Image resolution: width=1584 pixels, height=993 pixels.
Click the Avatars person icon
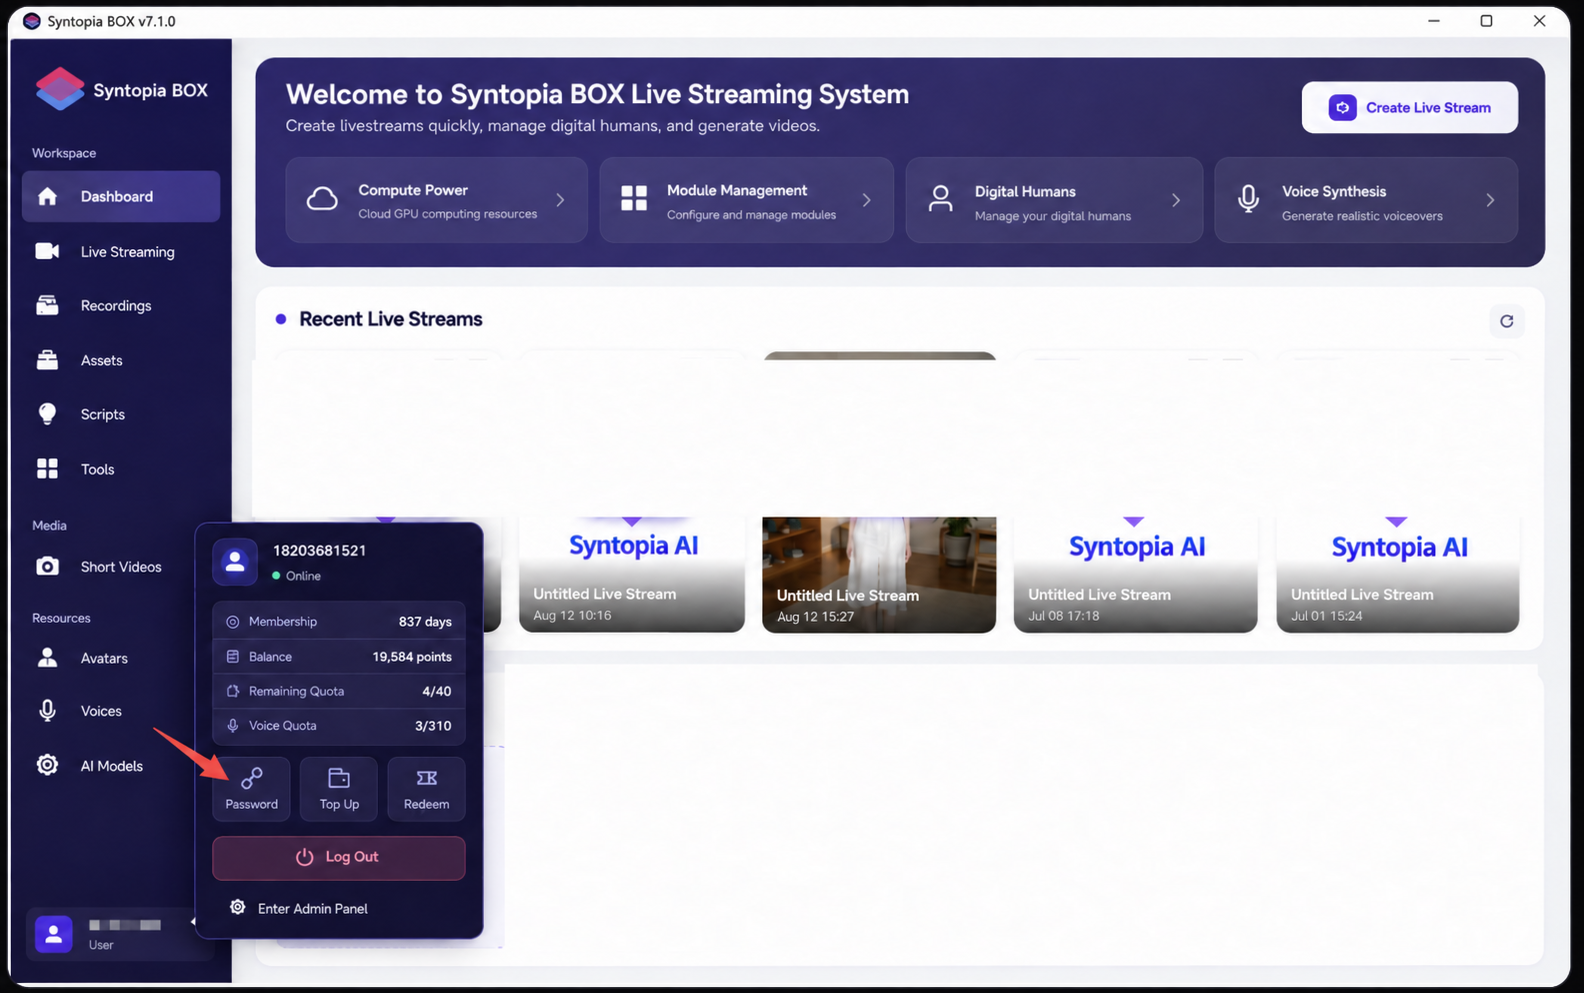pos(47,658)
